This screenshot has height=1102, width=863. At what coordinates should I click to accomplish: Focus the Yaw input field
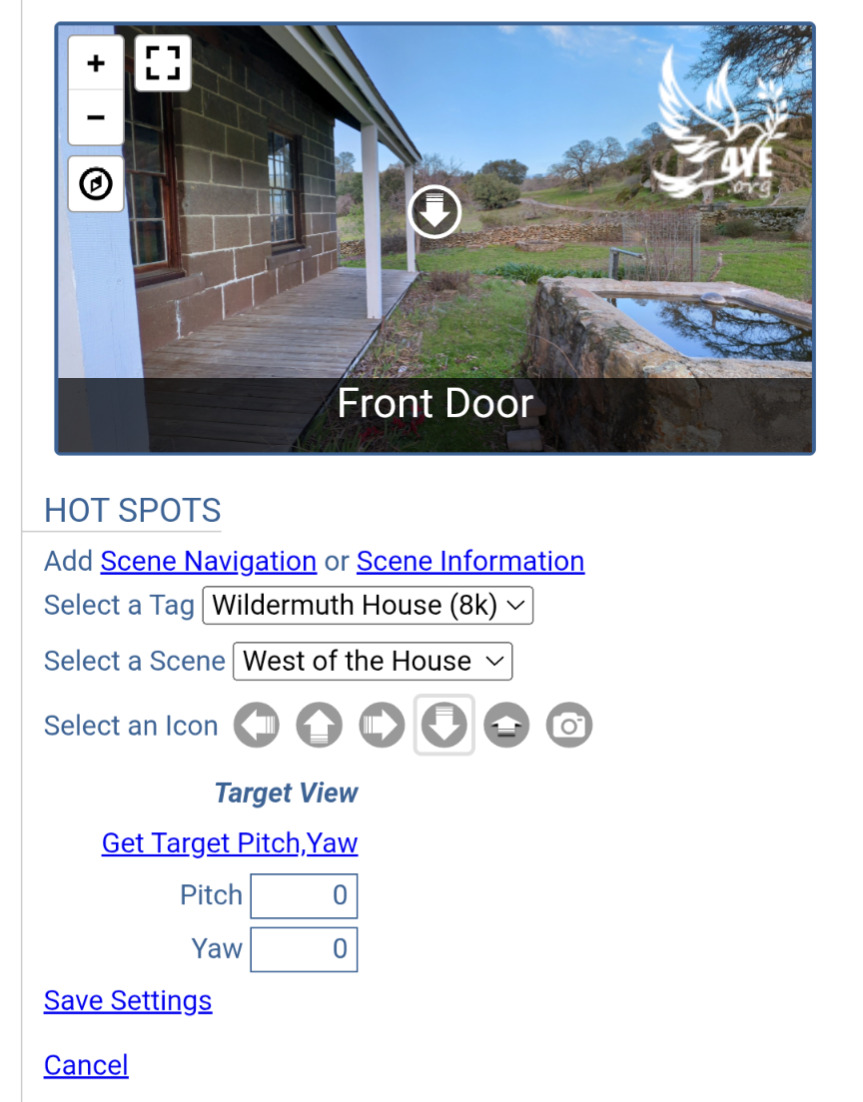(304, 949)
